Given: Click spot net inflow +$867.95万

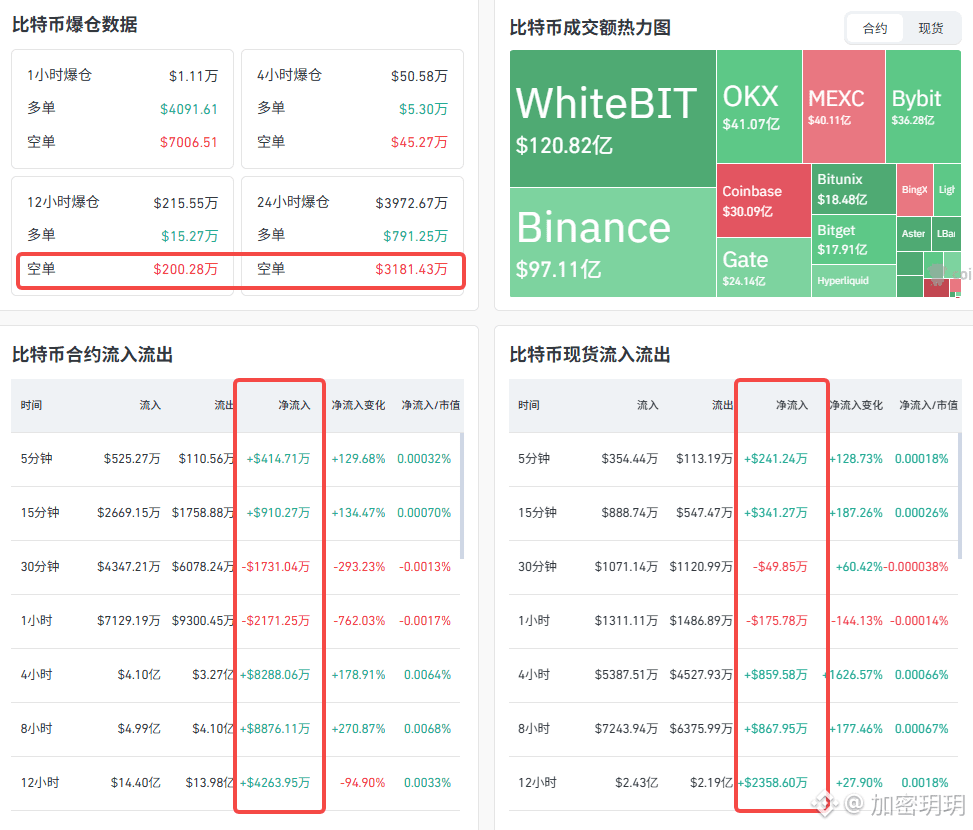Looking at the screenshot, I should (776, 729).
